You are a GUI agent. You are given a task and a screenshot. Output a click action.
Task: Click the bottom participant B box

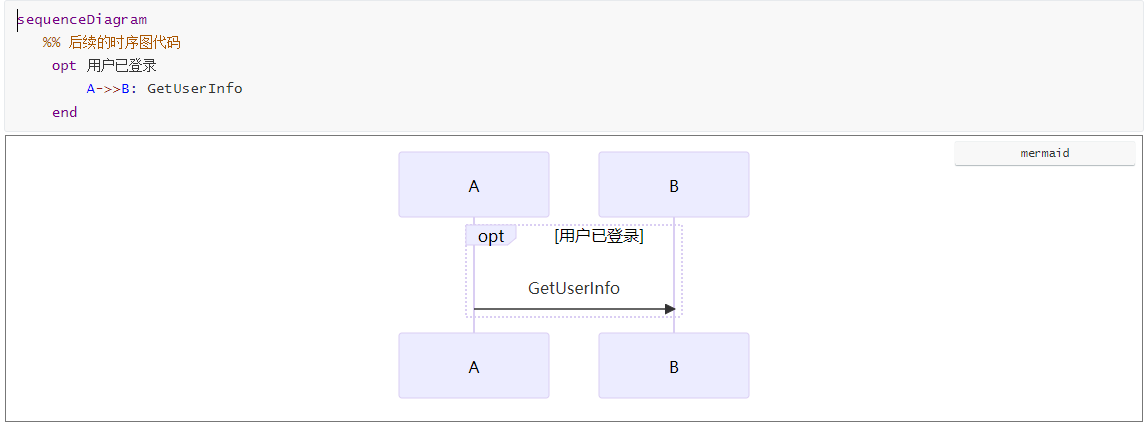point(674,366)
